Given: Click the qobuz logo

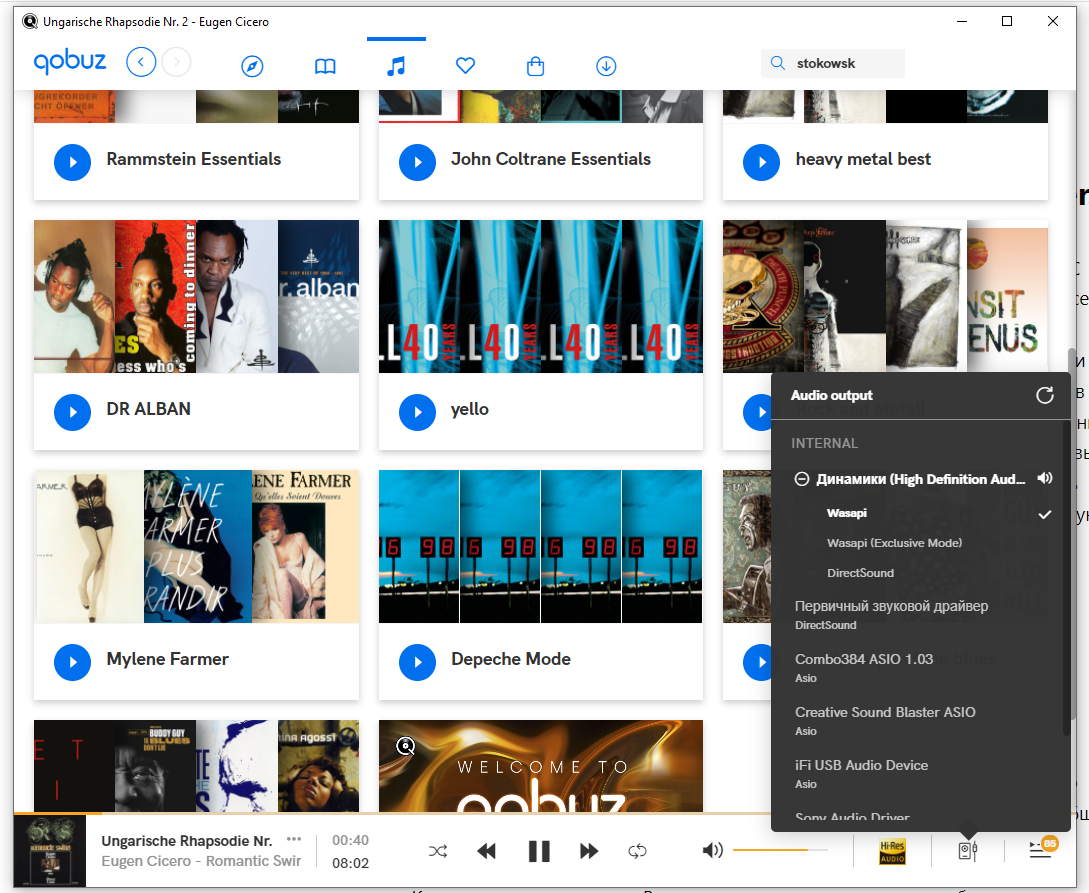Looking at the screenshot, I should (x=70, y=62).
